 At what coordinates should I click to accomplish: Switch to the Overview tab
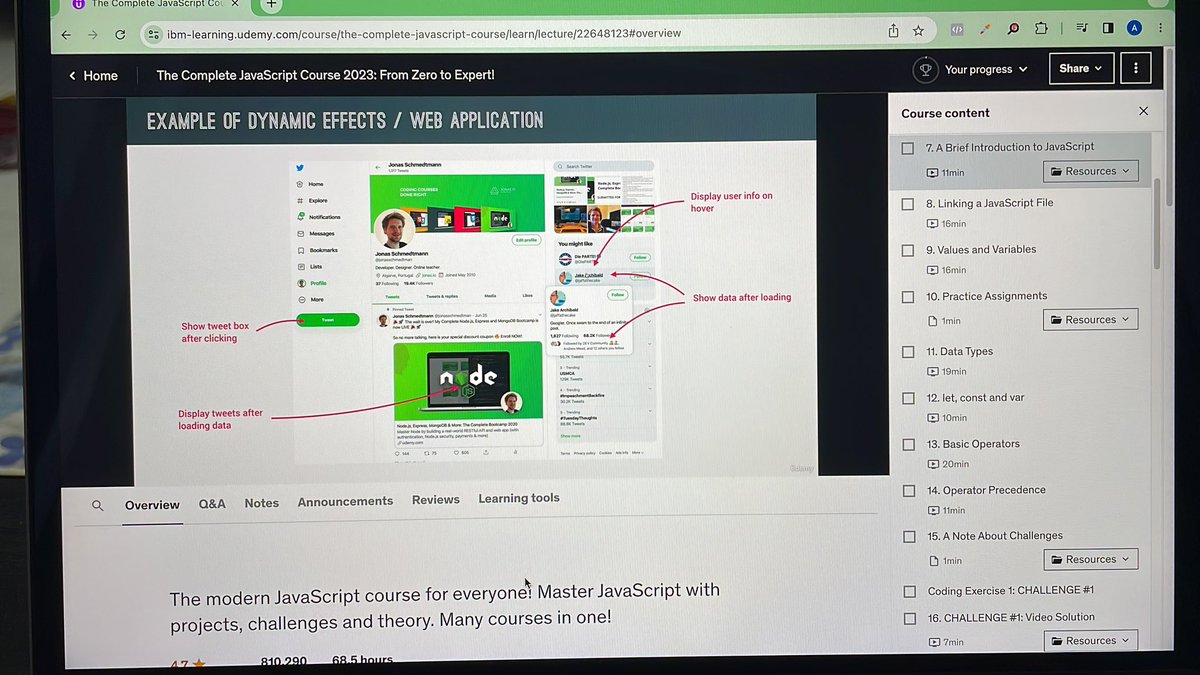[152, 505]
